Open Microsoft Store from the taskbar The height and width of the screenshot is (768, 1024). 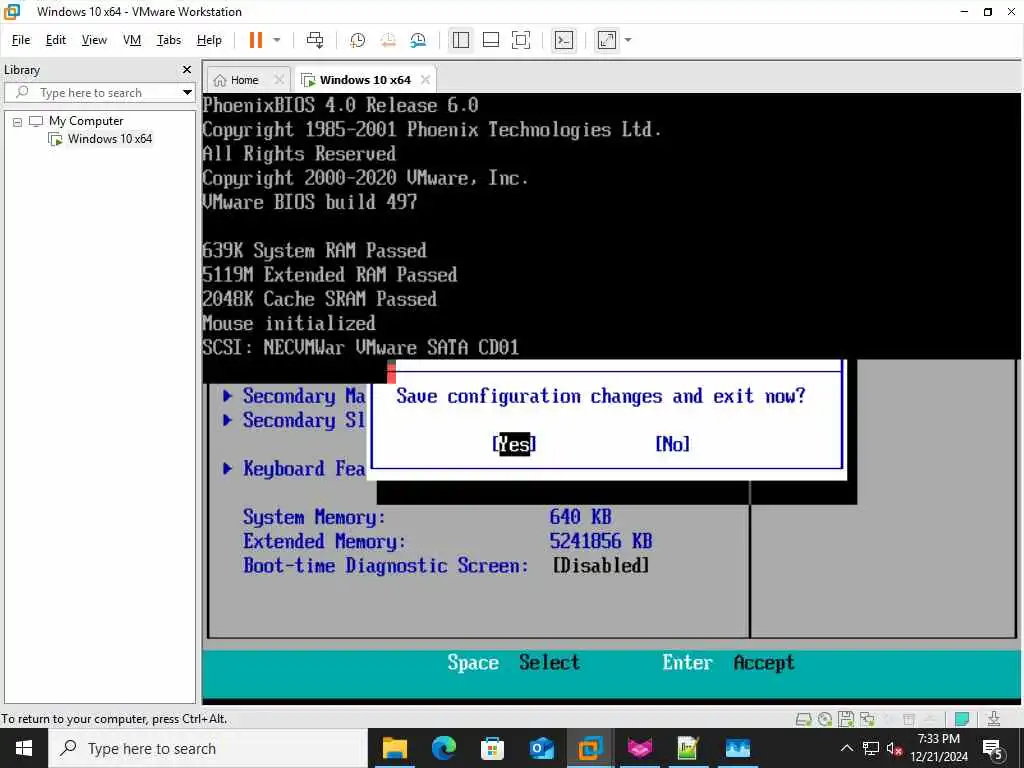tap(492, 748)
